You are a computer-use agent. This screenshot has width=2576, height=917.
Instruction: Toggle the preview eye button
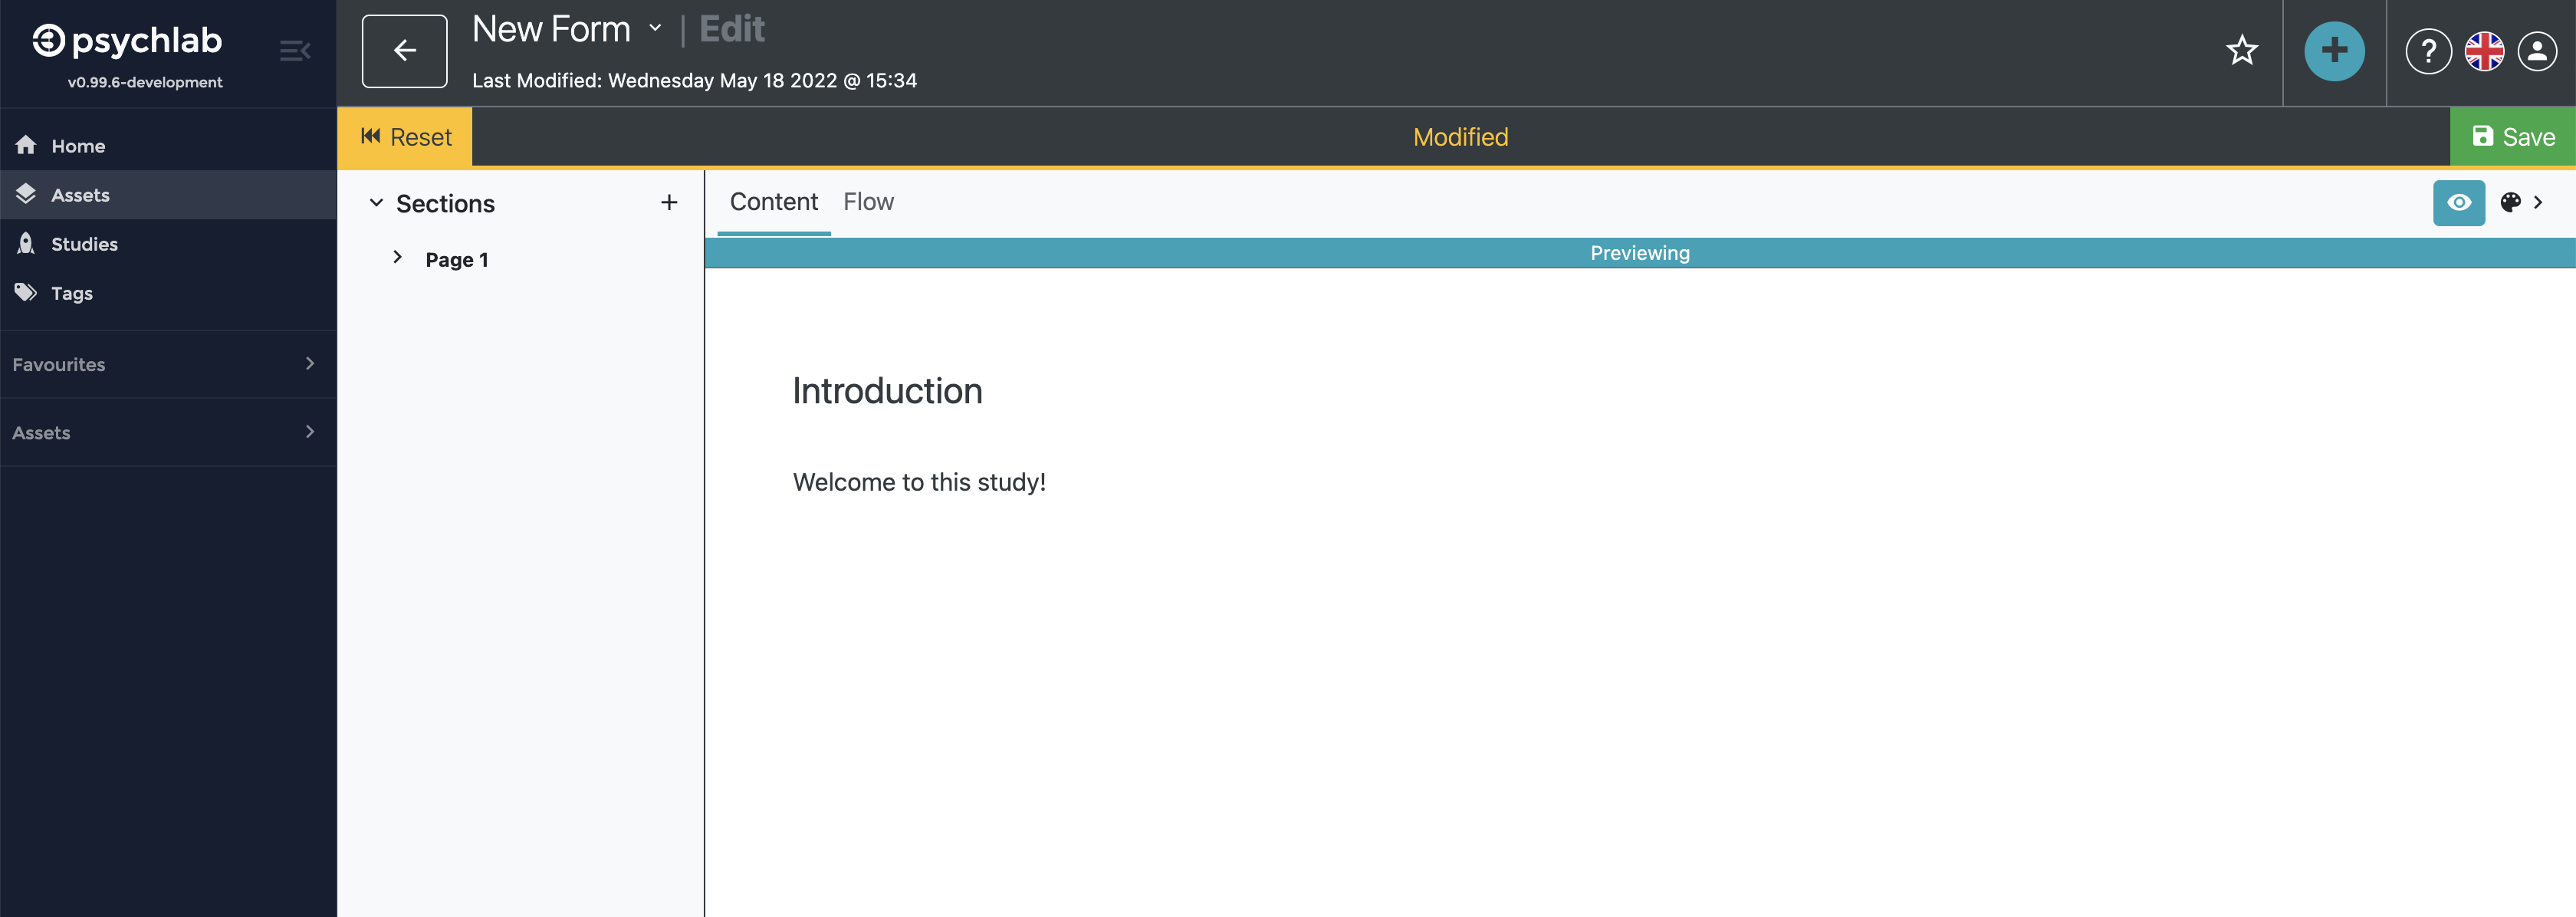click(2458, 203)
